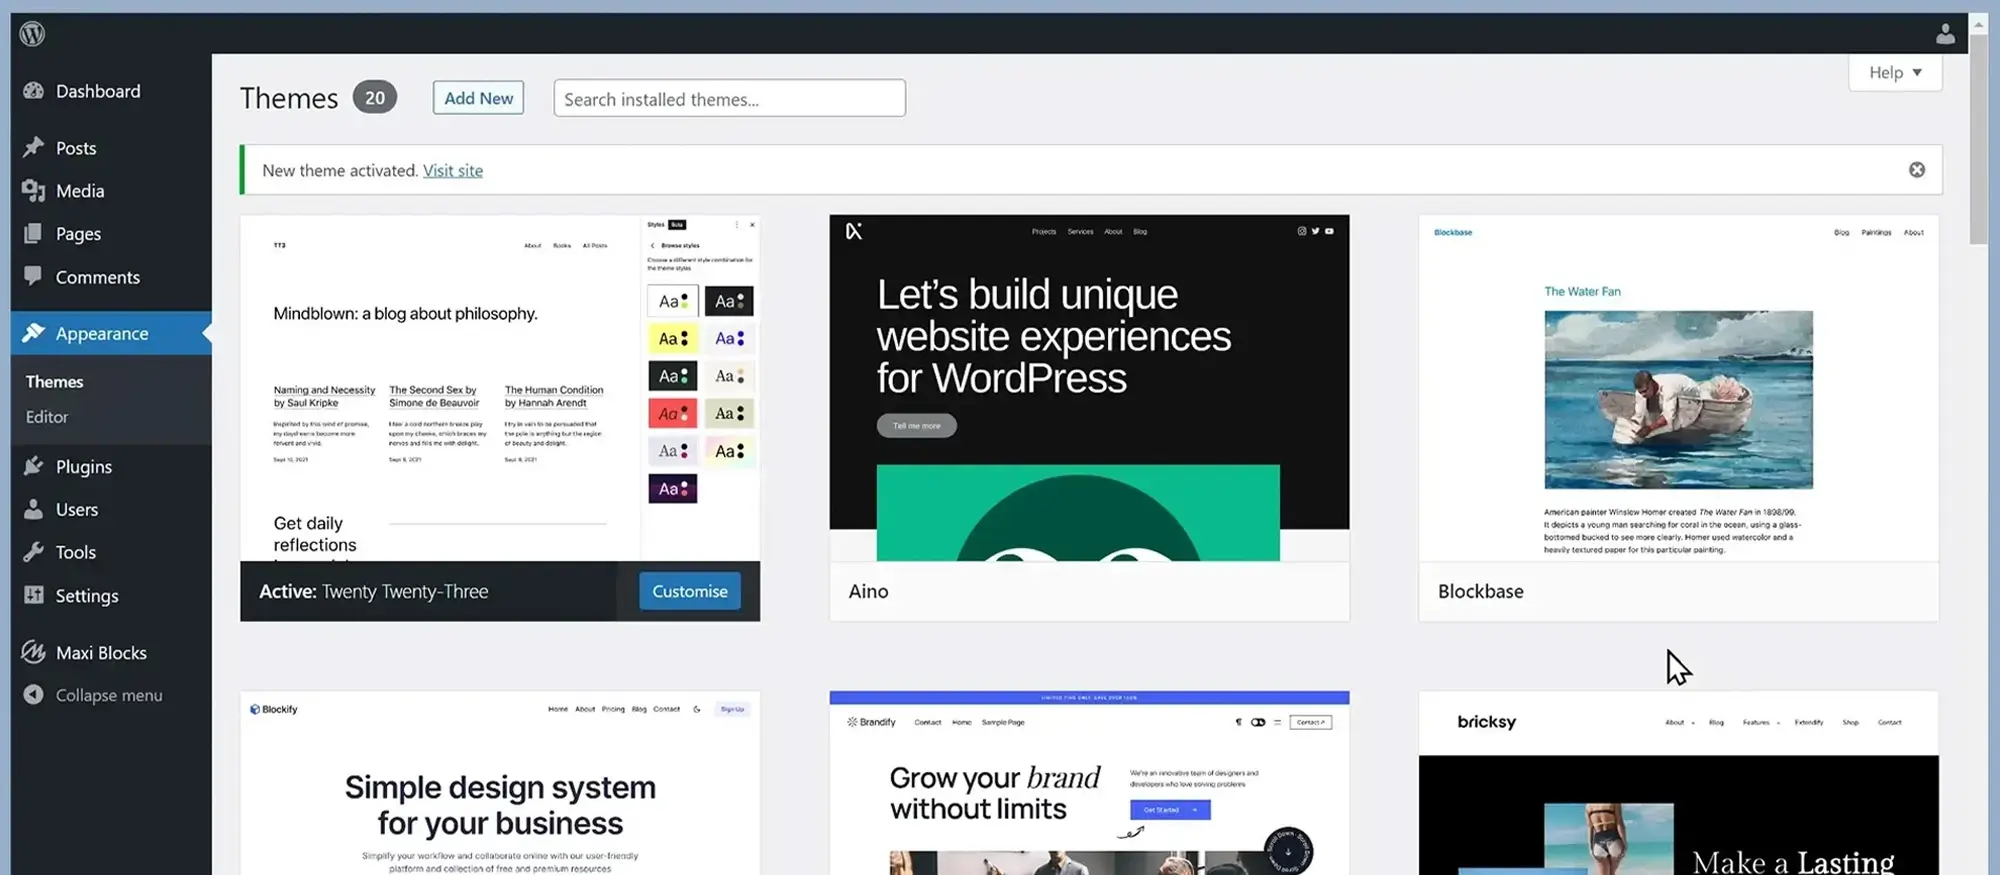Viewport: 2000px width, 875px height.
Task: Click the Posts pin icon
Action: point(33,147)
